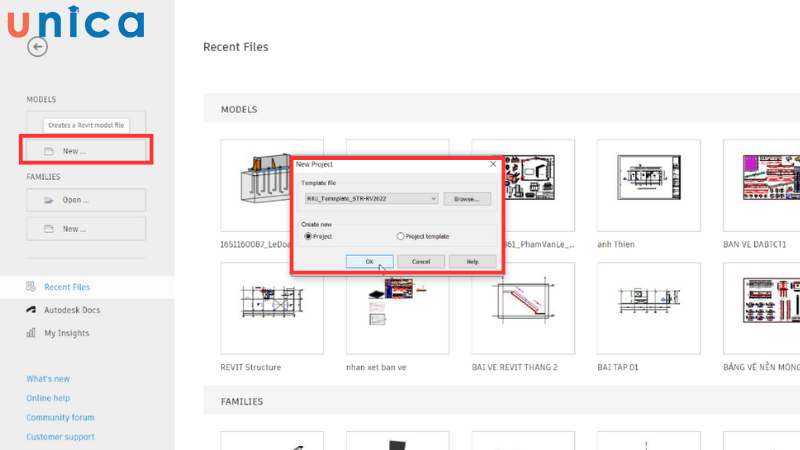800x450 pixels.
Task: Open the BAI TAP 01 thumbnail
Action: pos(648,308)
